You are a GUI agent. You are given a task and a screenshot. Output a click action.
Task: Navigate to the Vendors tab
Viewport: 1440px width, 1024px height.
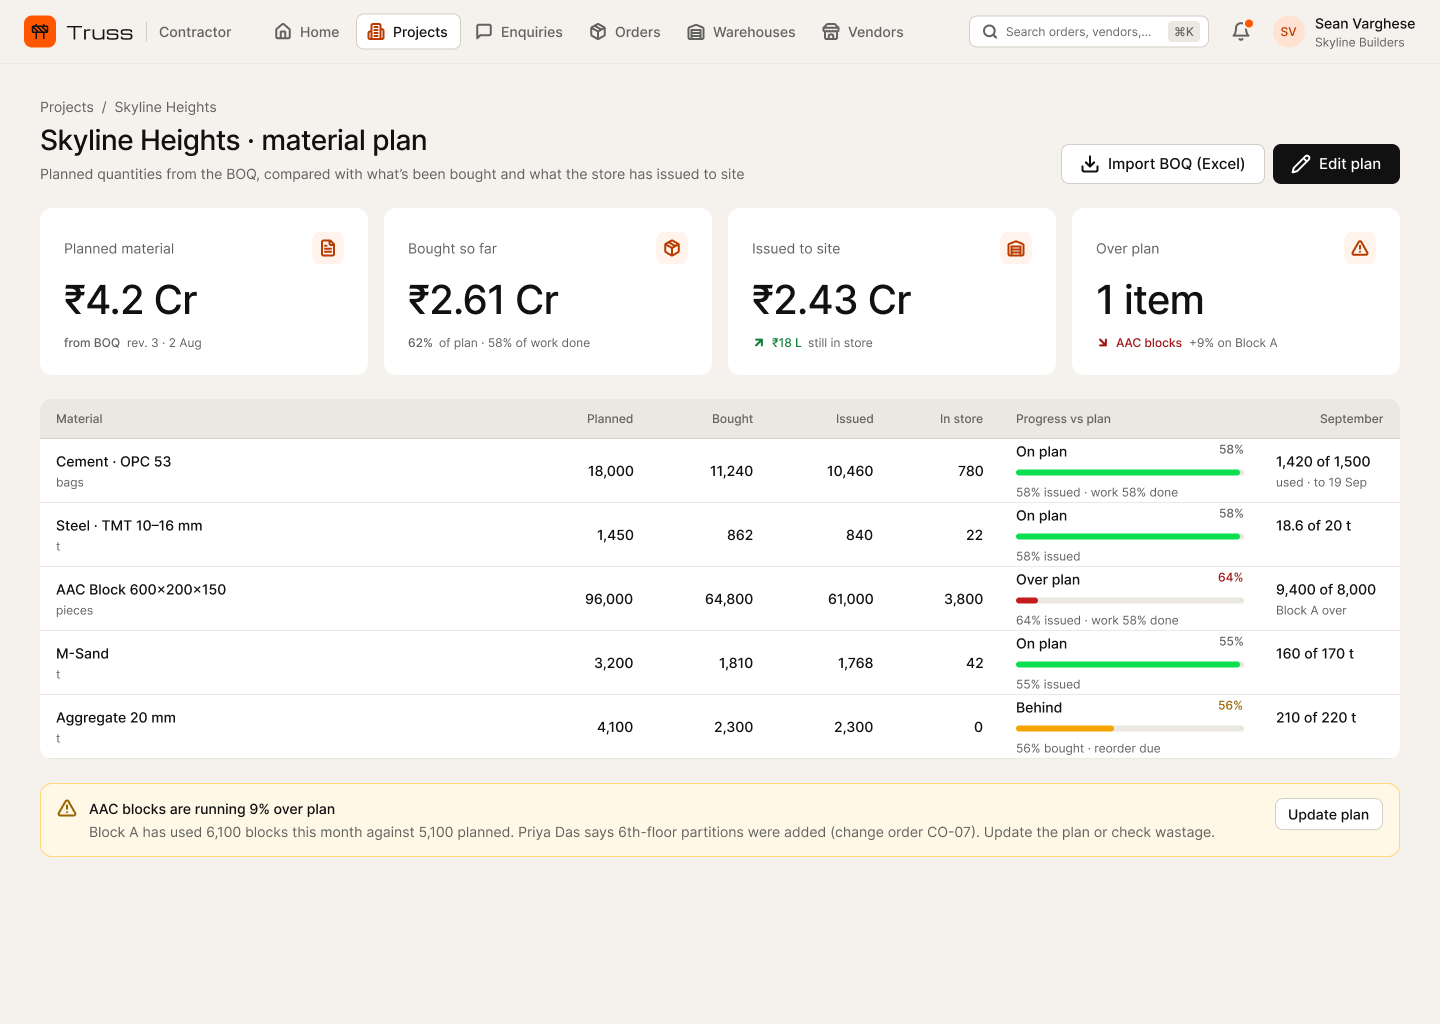coord(863,32)
